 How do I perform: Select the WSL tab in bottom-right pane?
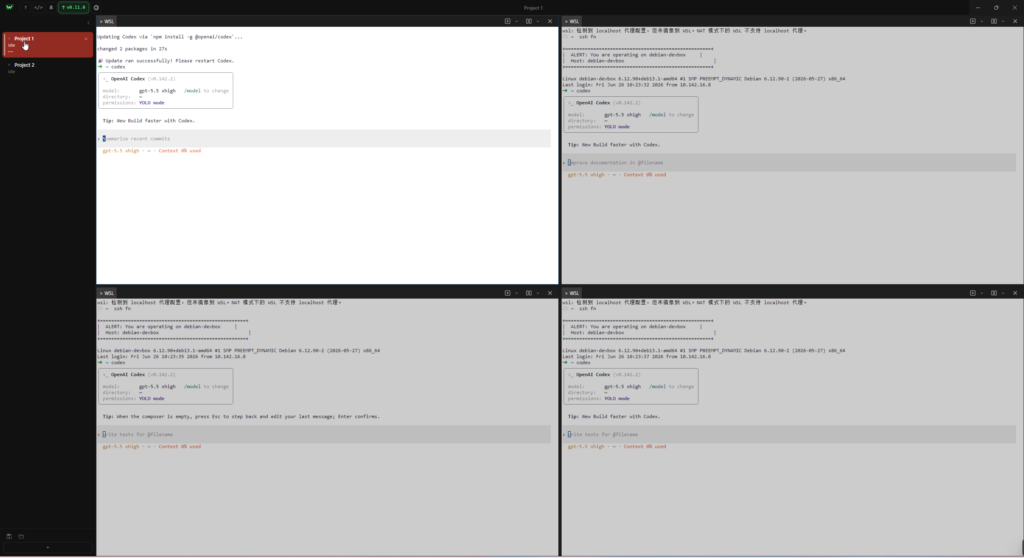572,293
